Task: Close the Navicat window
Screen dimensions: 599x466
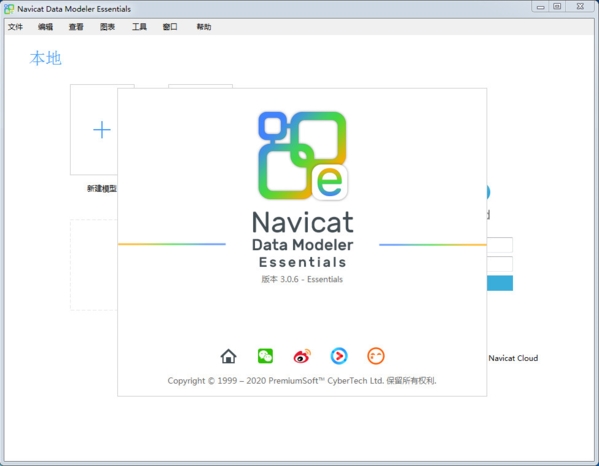Action: point(580,6)
